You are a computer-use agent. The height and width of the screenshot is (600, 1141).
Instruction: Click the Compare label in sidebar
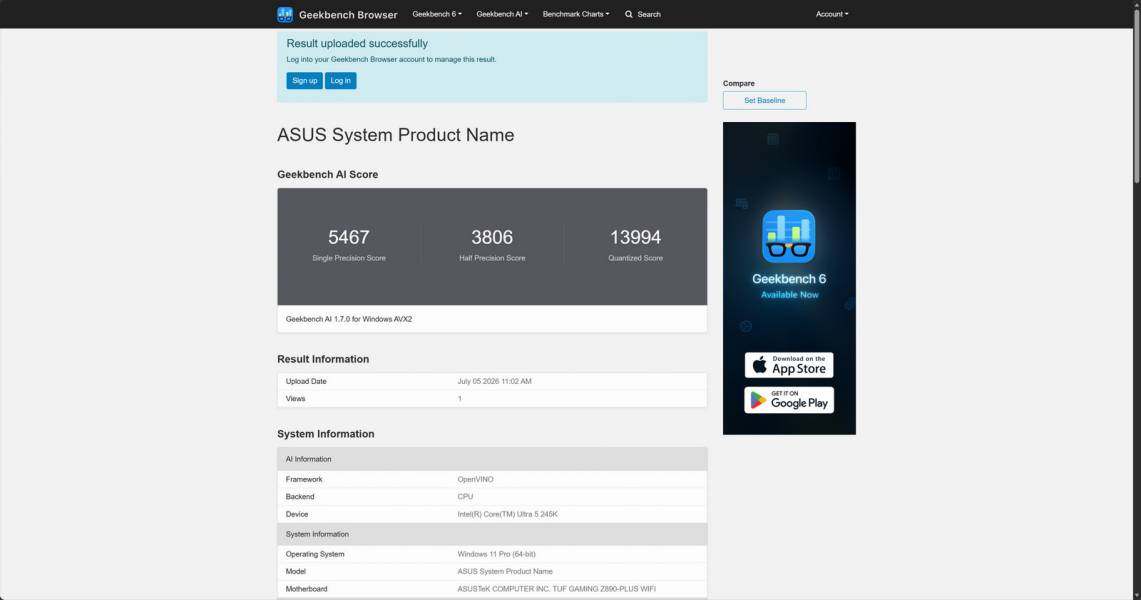[739, 84]
